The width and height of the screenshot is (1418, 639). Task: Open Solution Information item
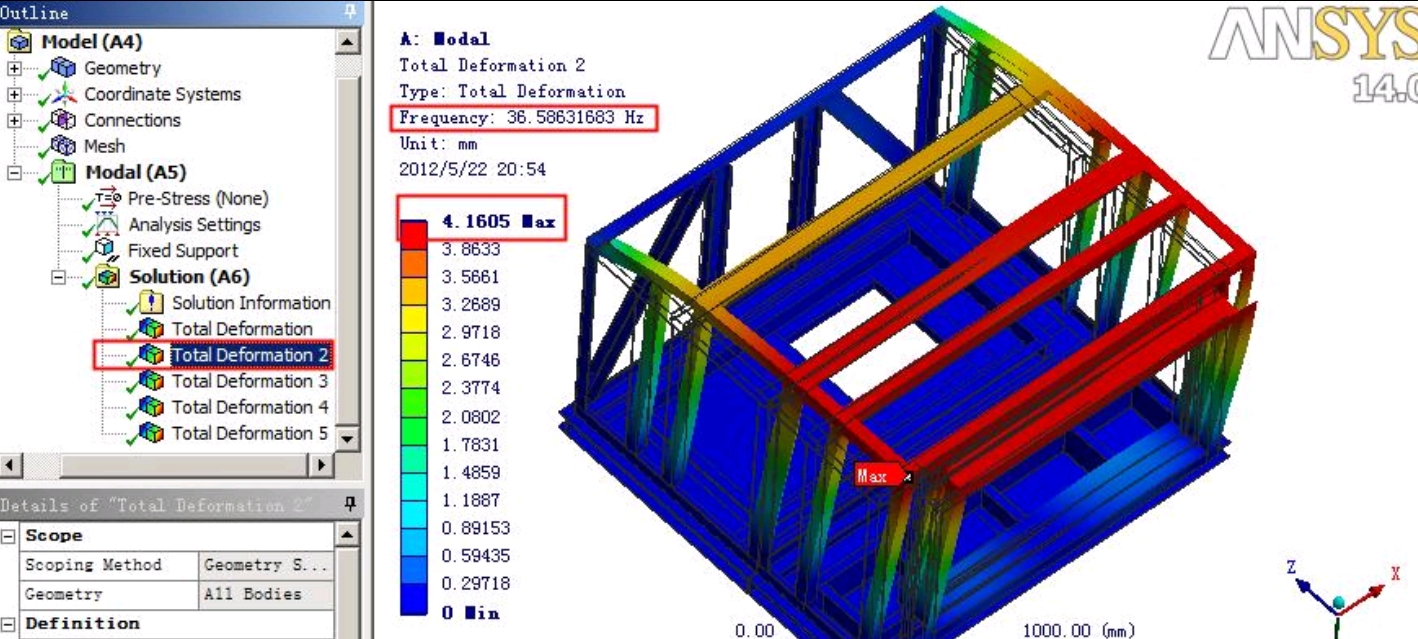pyautogui.click(x=251, y=302)
